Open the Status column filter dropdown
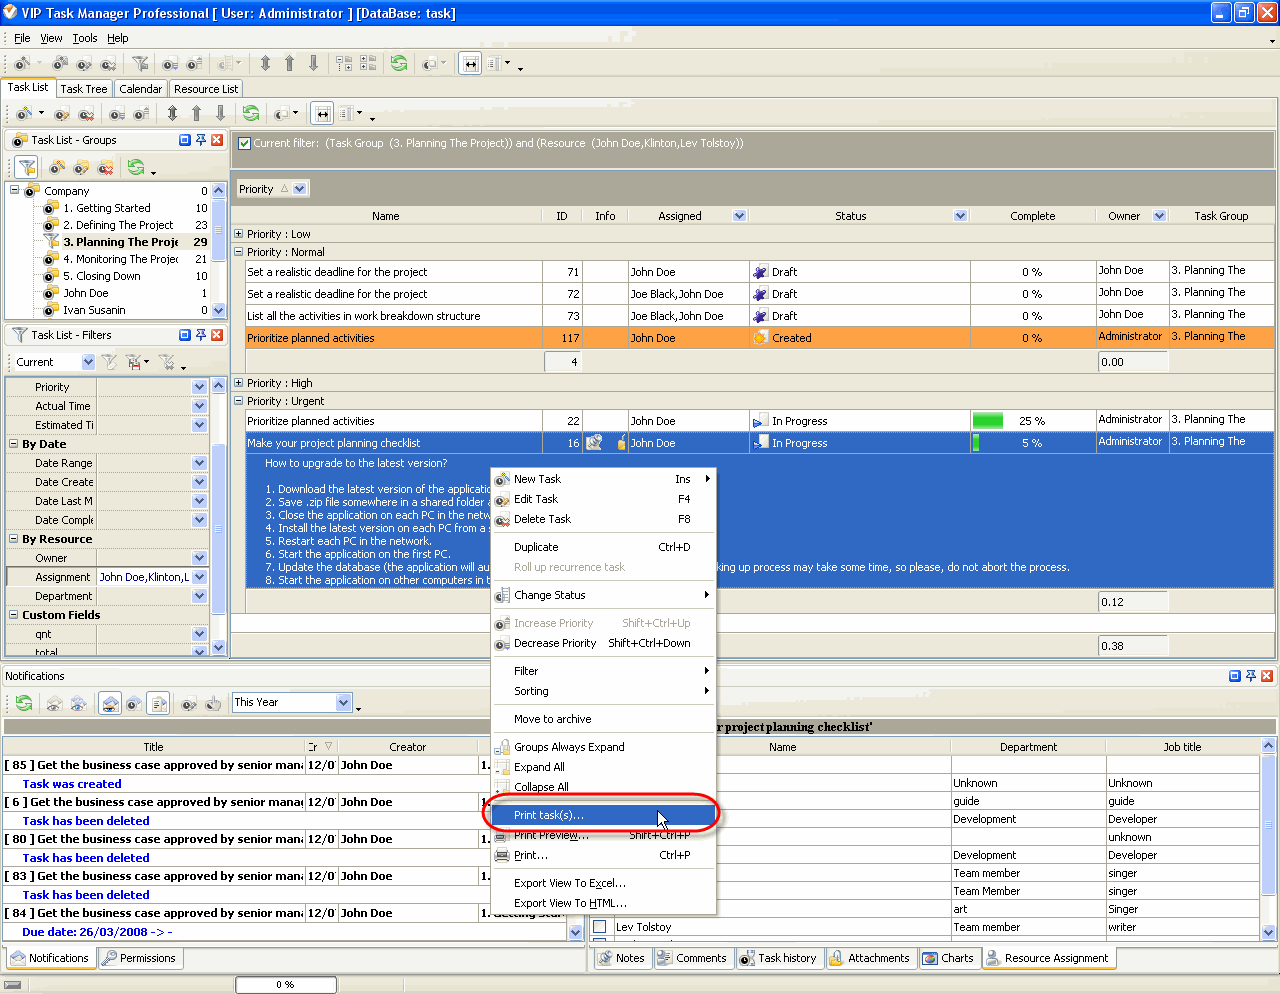1280x994 pixels. click(960, 216)
